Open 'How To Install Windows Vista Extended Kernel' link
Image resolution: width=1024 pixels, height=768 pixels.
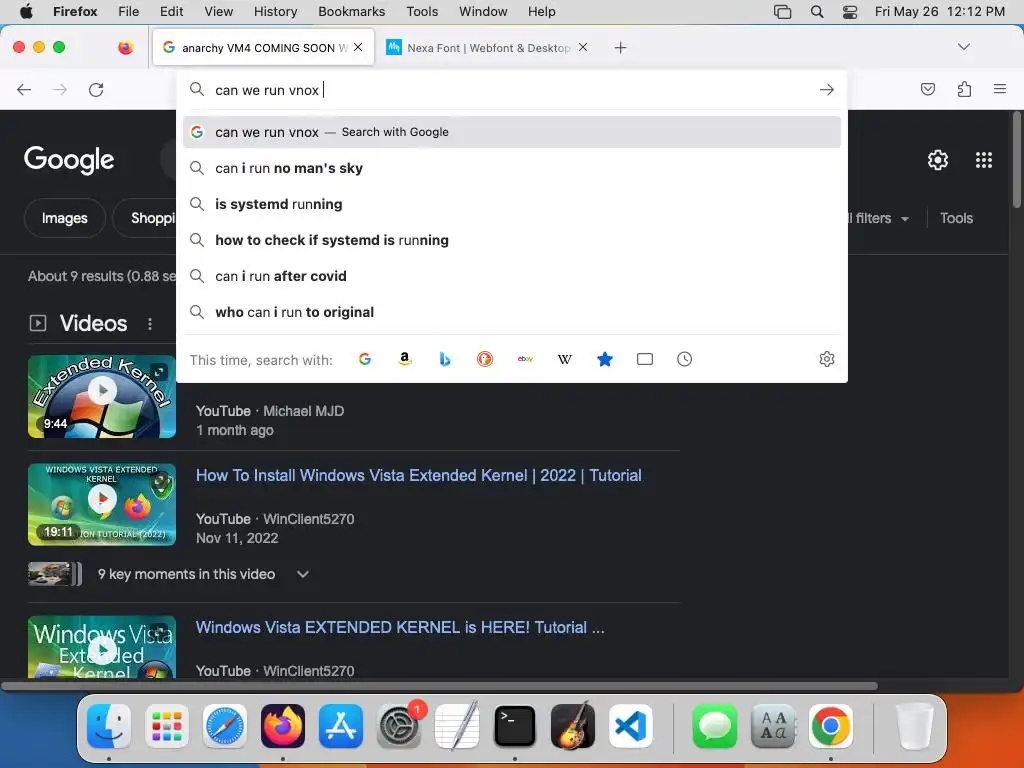(x=419, y=475)
